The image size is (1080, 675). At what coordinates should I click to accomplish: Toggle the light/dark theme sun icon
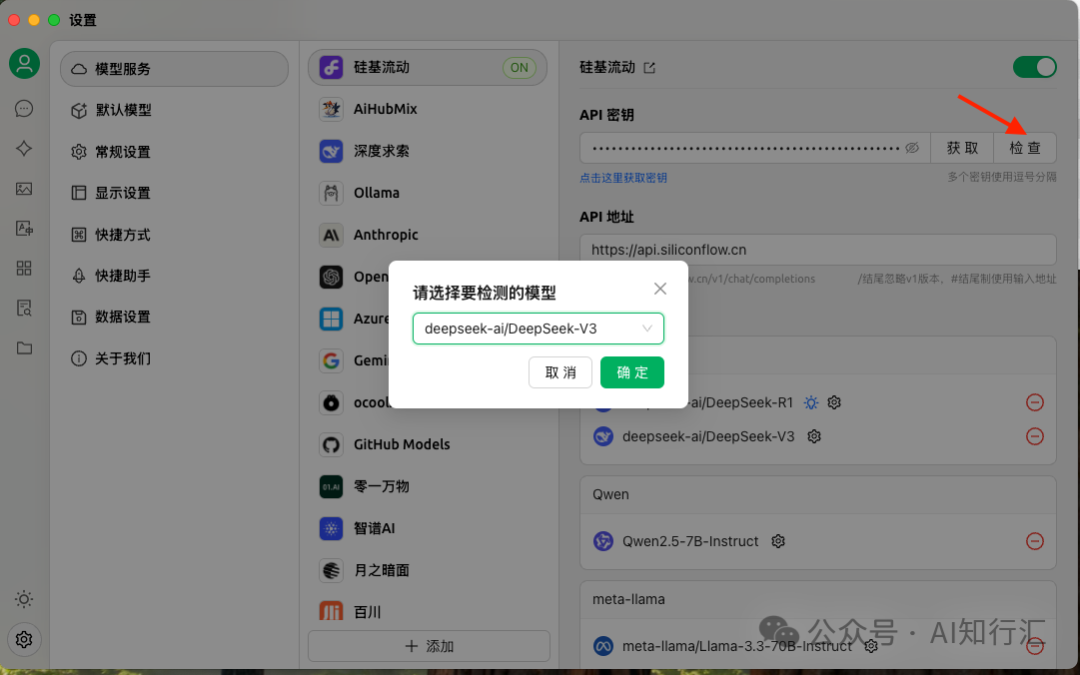[24, 599]
